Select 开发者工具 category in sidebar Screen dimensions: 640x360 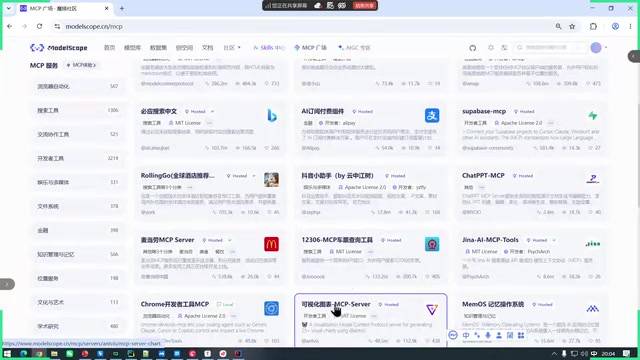[78, 158]
